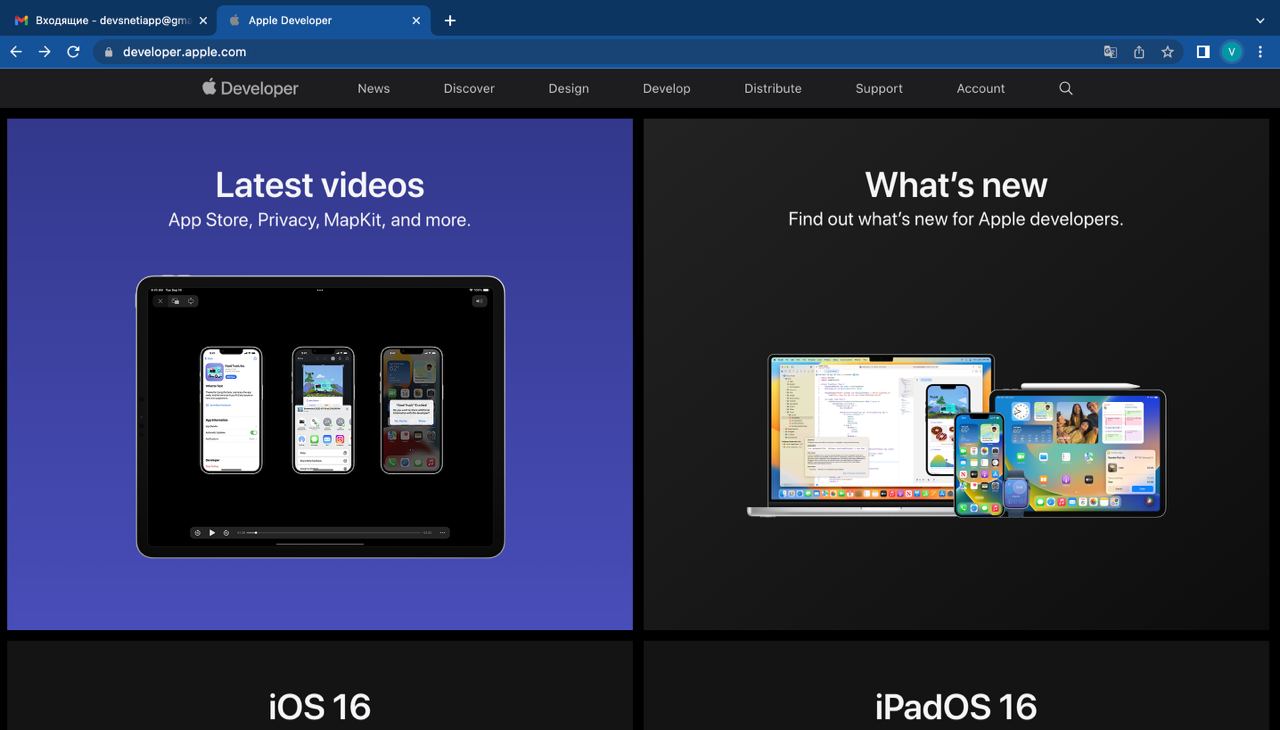The width and height of the screenshot is (1280, 730).
Task: Toggle the browser side panel icon
Action: click(1203, 52)
